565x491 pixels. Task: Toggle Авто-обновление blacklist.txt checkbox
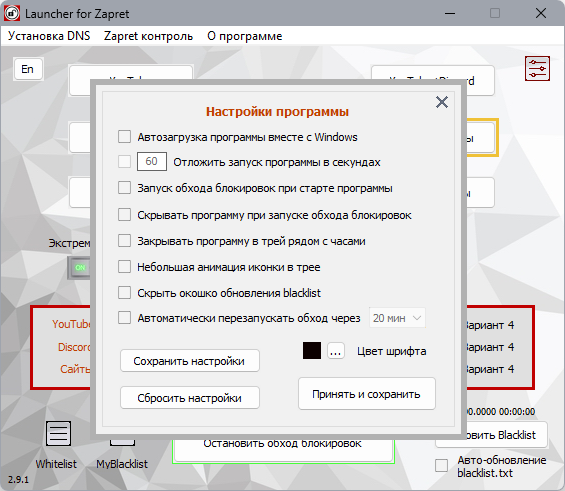[x=441, y=465]
